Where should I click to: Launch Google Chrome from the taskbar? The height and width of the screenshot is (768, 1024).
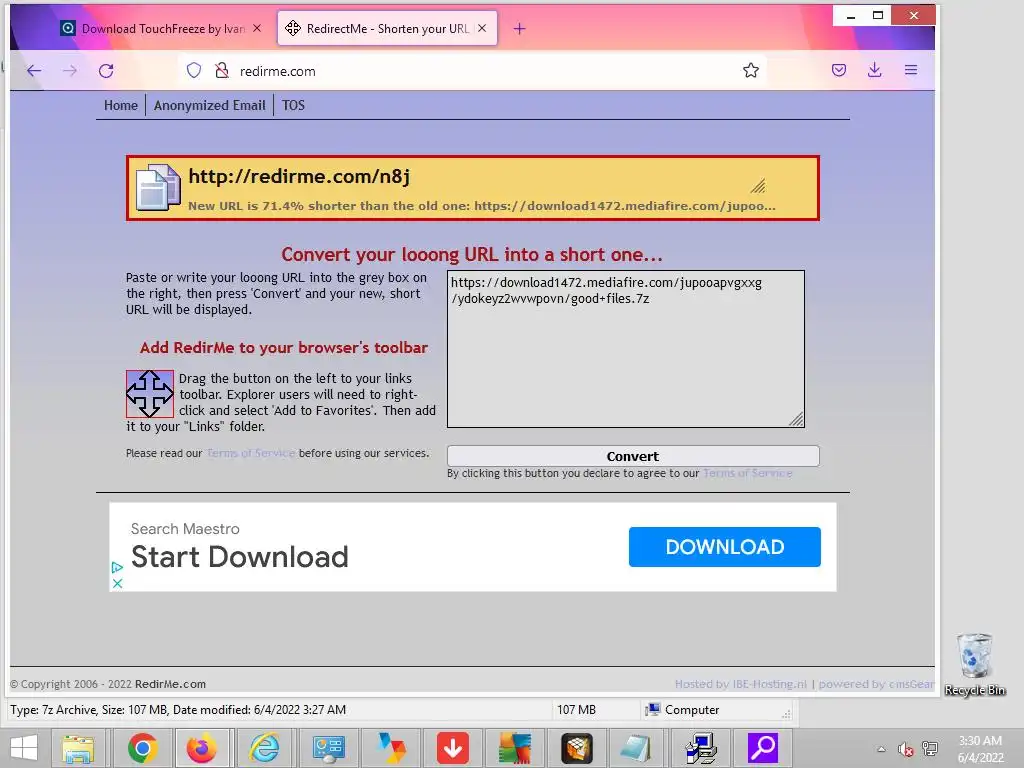tap(142, 748)
